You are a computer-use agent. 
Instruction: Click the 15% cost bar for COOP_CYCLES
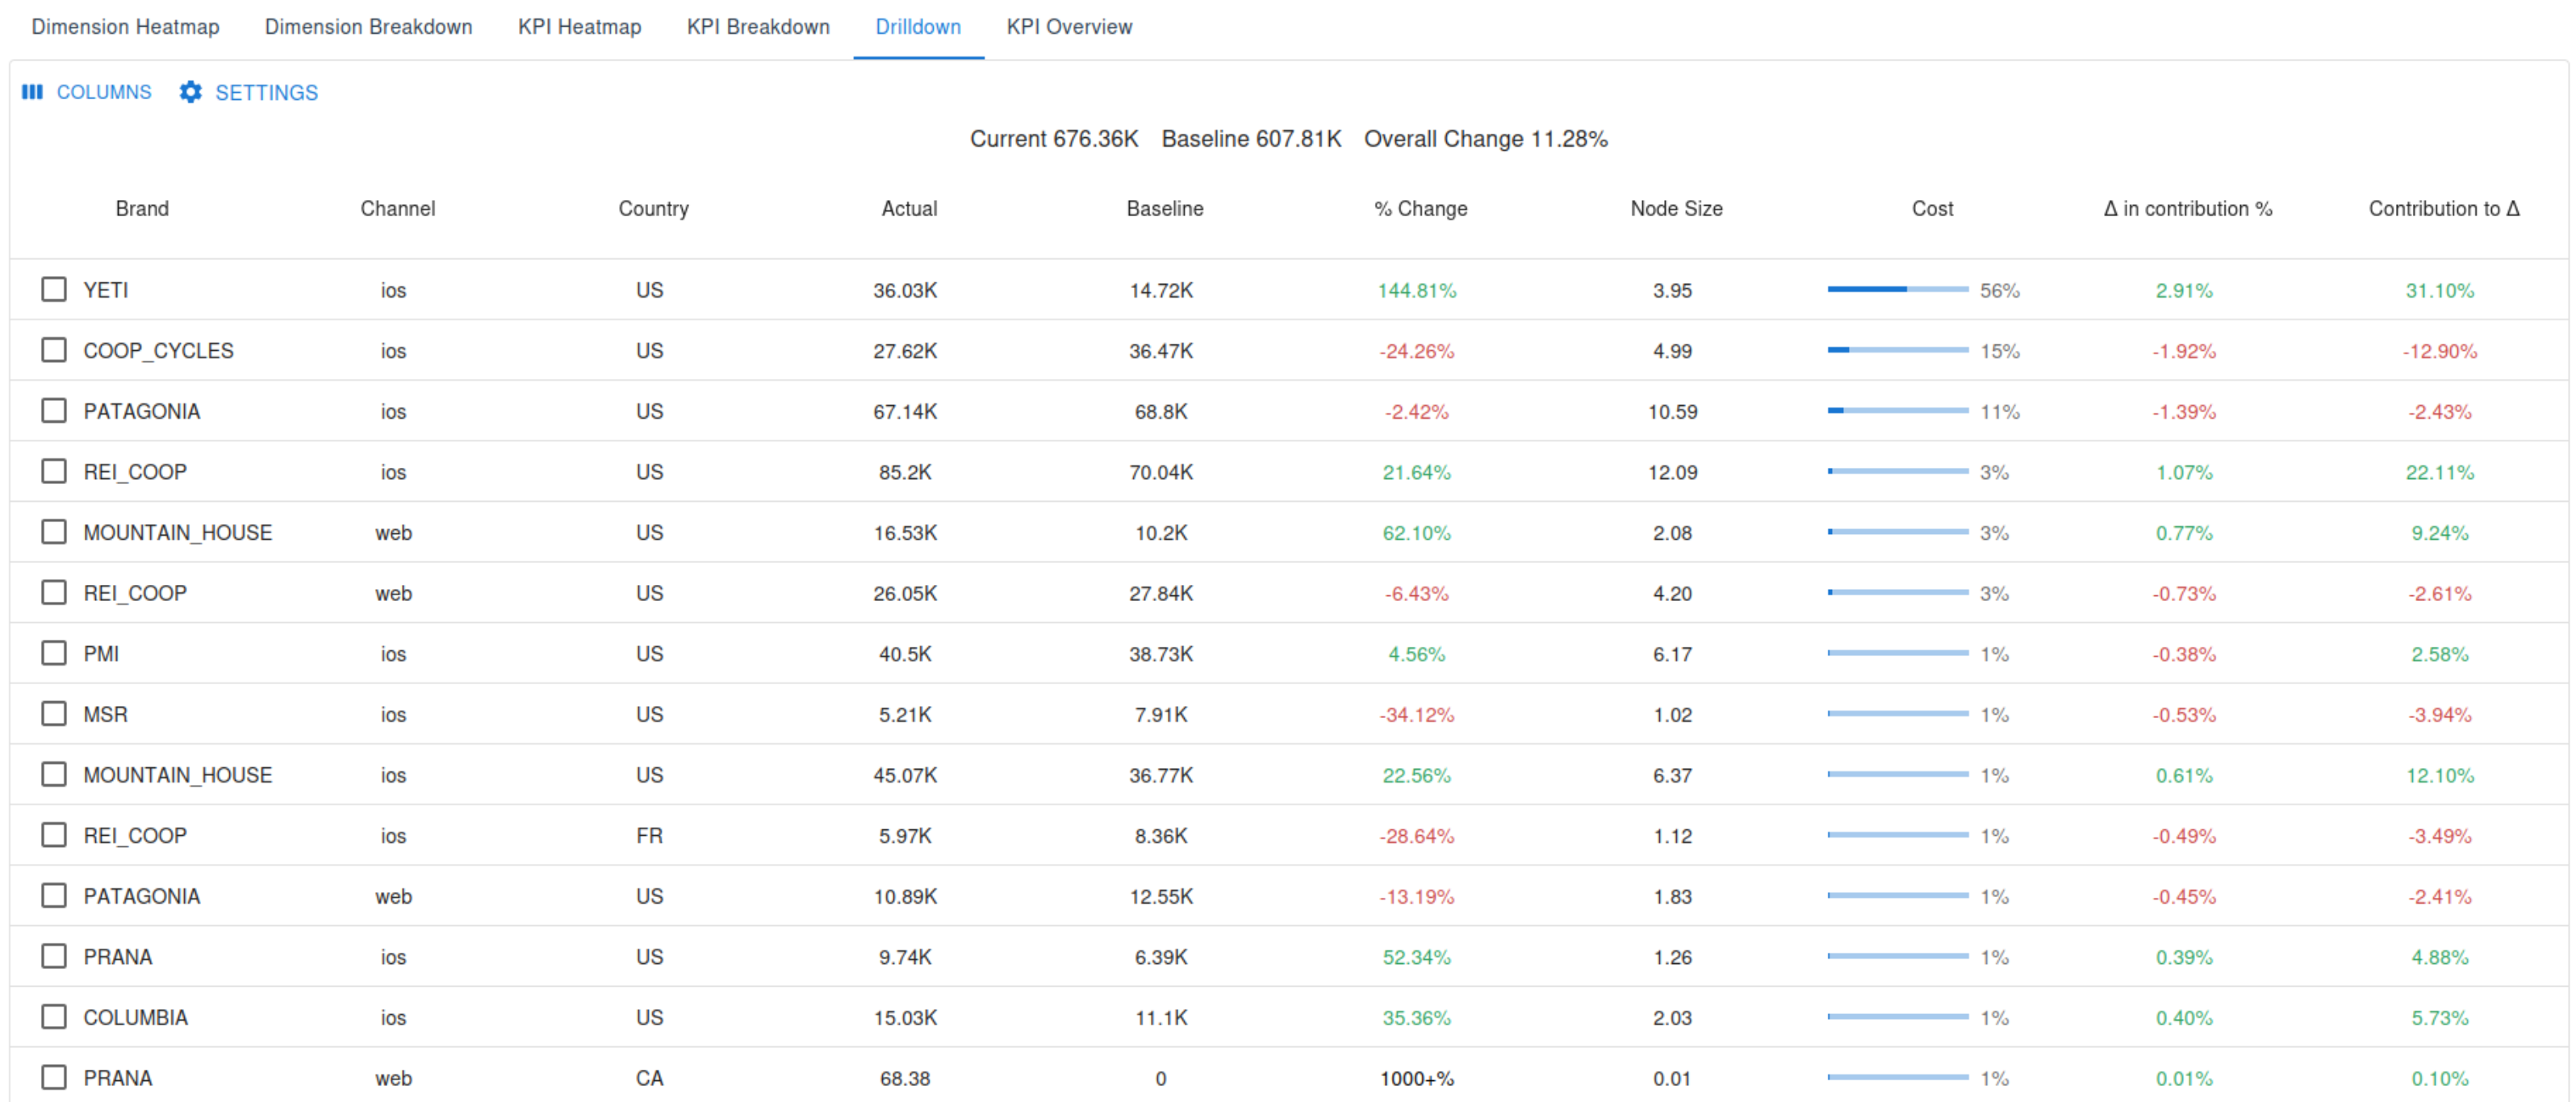pyautogui.click(x=1898, y=350)
